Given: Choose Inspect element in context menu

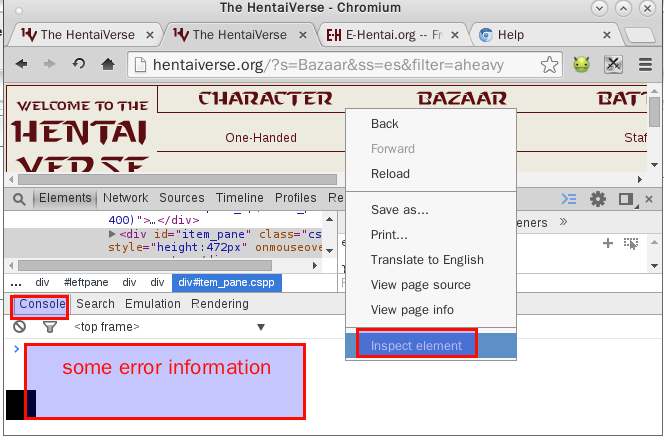Looking at the screenshot, I should click(431, 345).
